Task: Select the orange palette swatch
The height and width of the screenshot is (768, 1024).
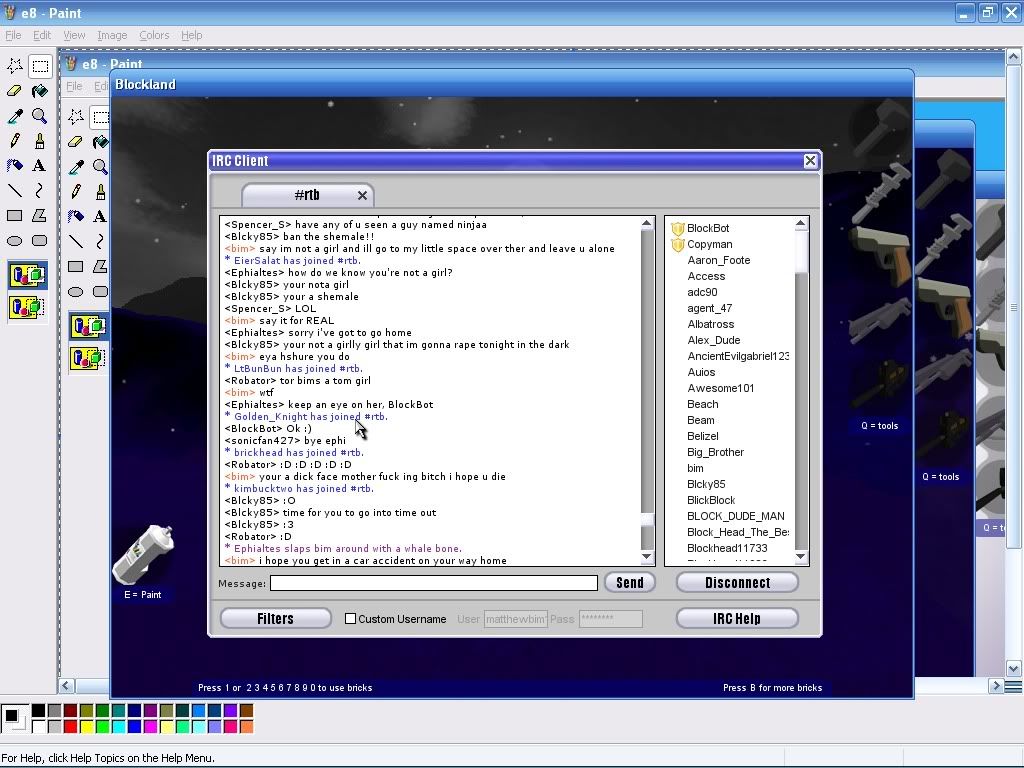Action: pos(246,726)
